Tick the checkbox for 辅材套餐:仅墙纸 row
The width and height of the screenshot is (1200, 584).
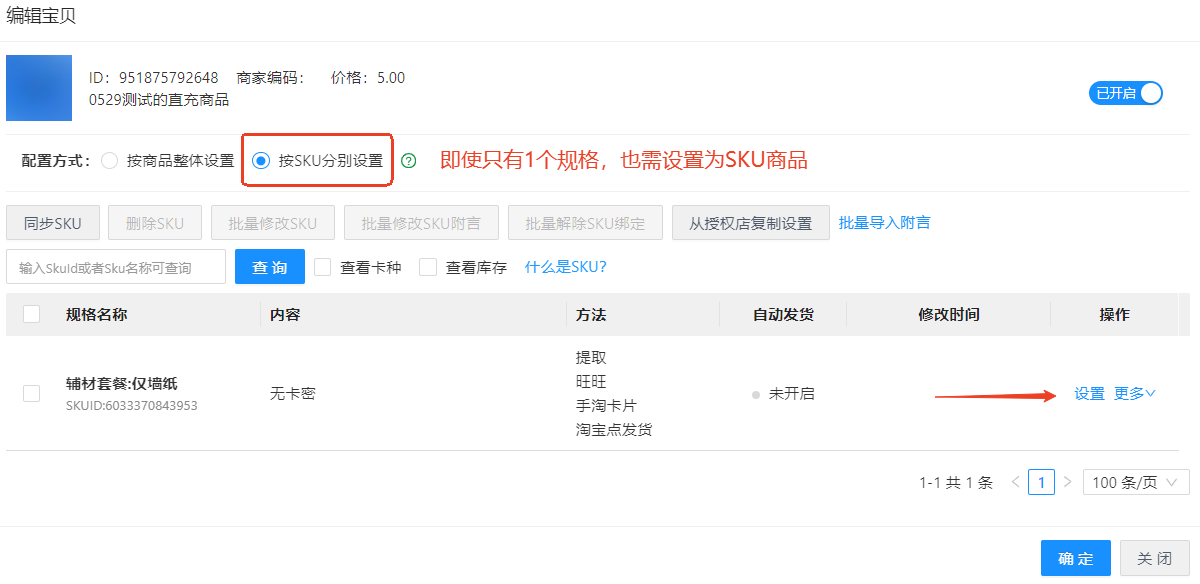tap(31, 394)
